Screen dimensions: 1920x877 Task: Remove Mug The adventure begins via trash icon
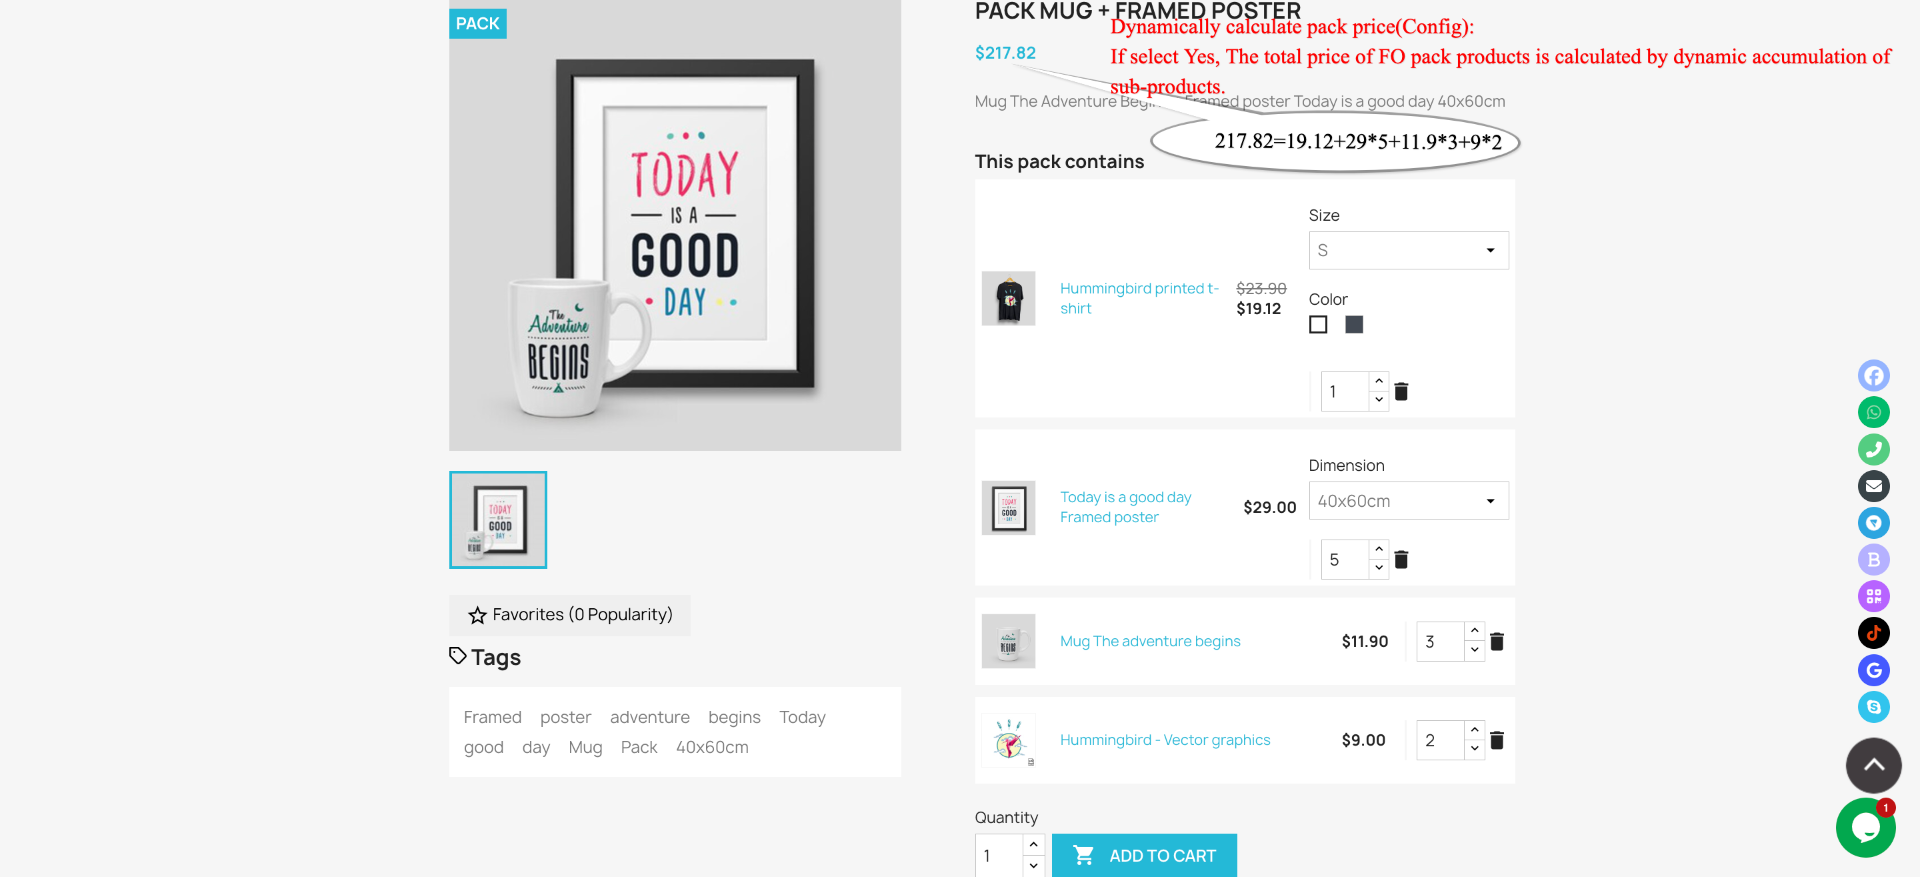[1497, 642]
